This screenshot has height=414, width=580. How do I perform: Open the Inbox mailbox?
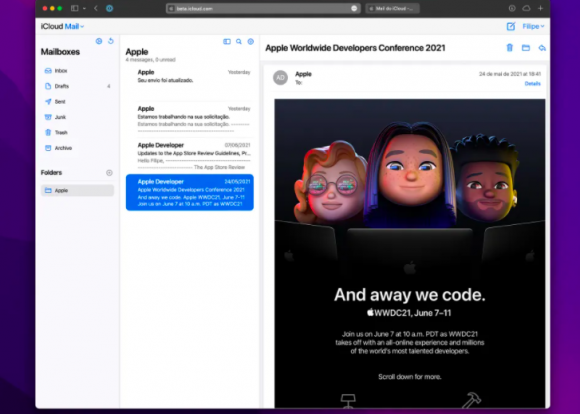pos(77,71)
